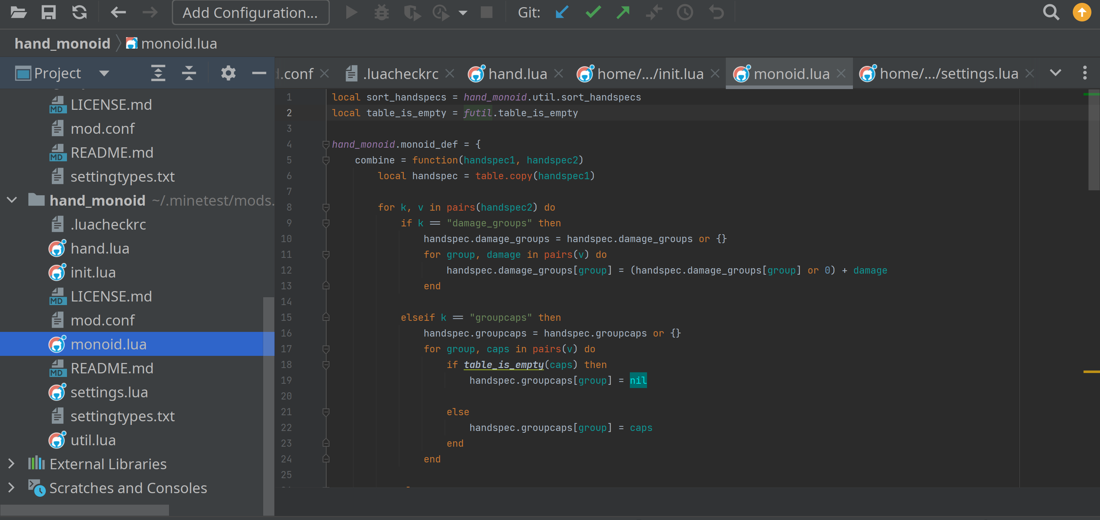Viewport: 1100px width, 520px height.
Task: Click the Open folder toolbar icon
Action: coord(18,12)
